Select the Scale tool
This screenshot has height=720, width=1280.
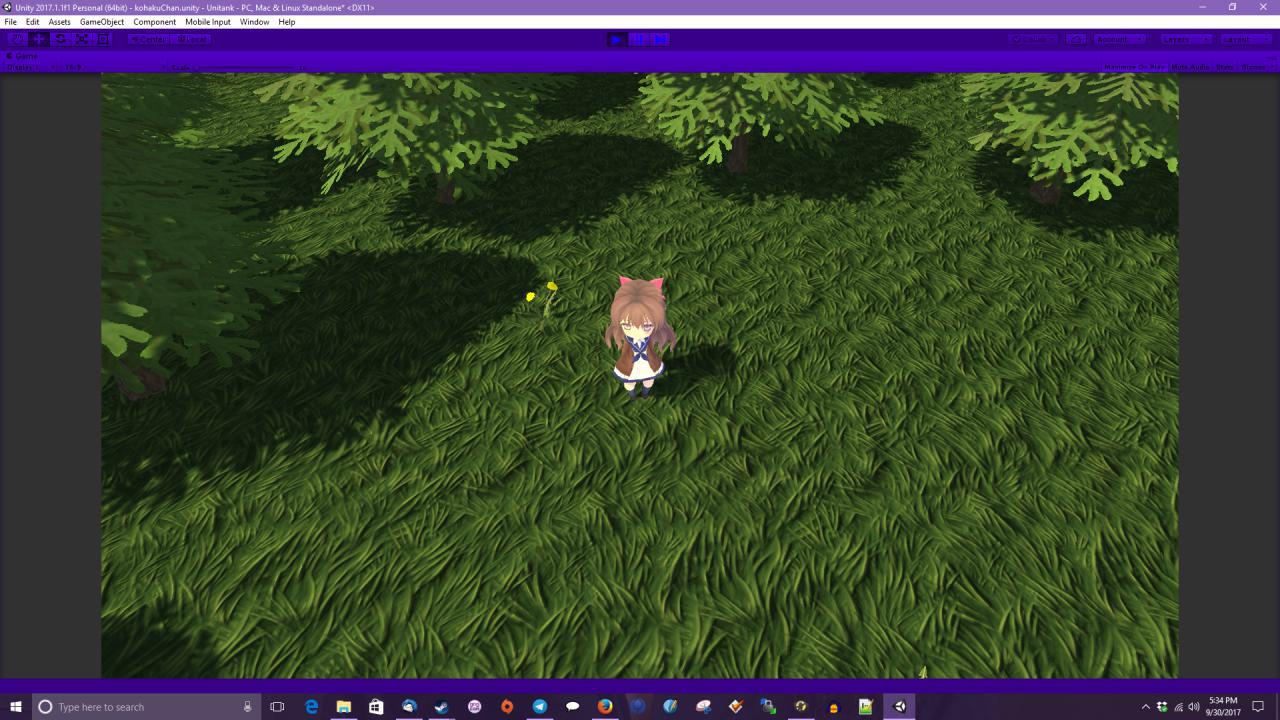(82, 39)
